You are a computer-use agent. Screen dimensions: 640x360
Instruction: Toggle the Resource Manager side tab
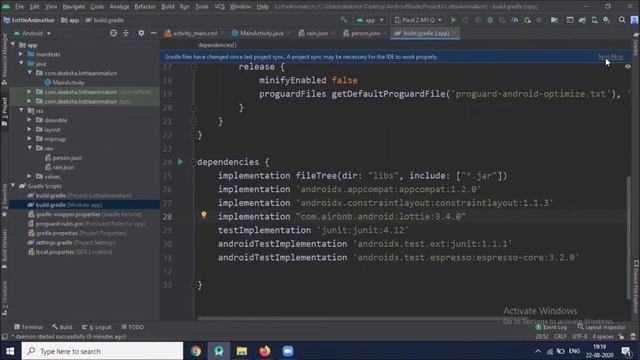[4, 58]
